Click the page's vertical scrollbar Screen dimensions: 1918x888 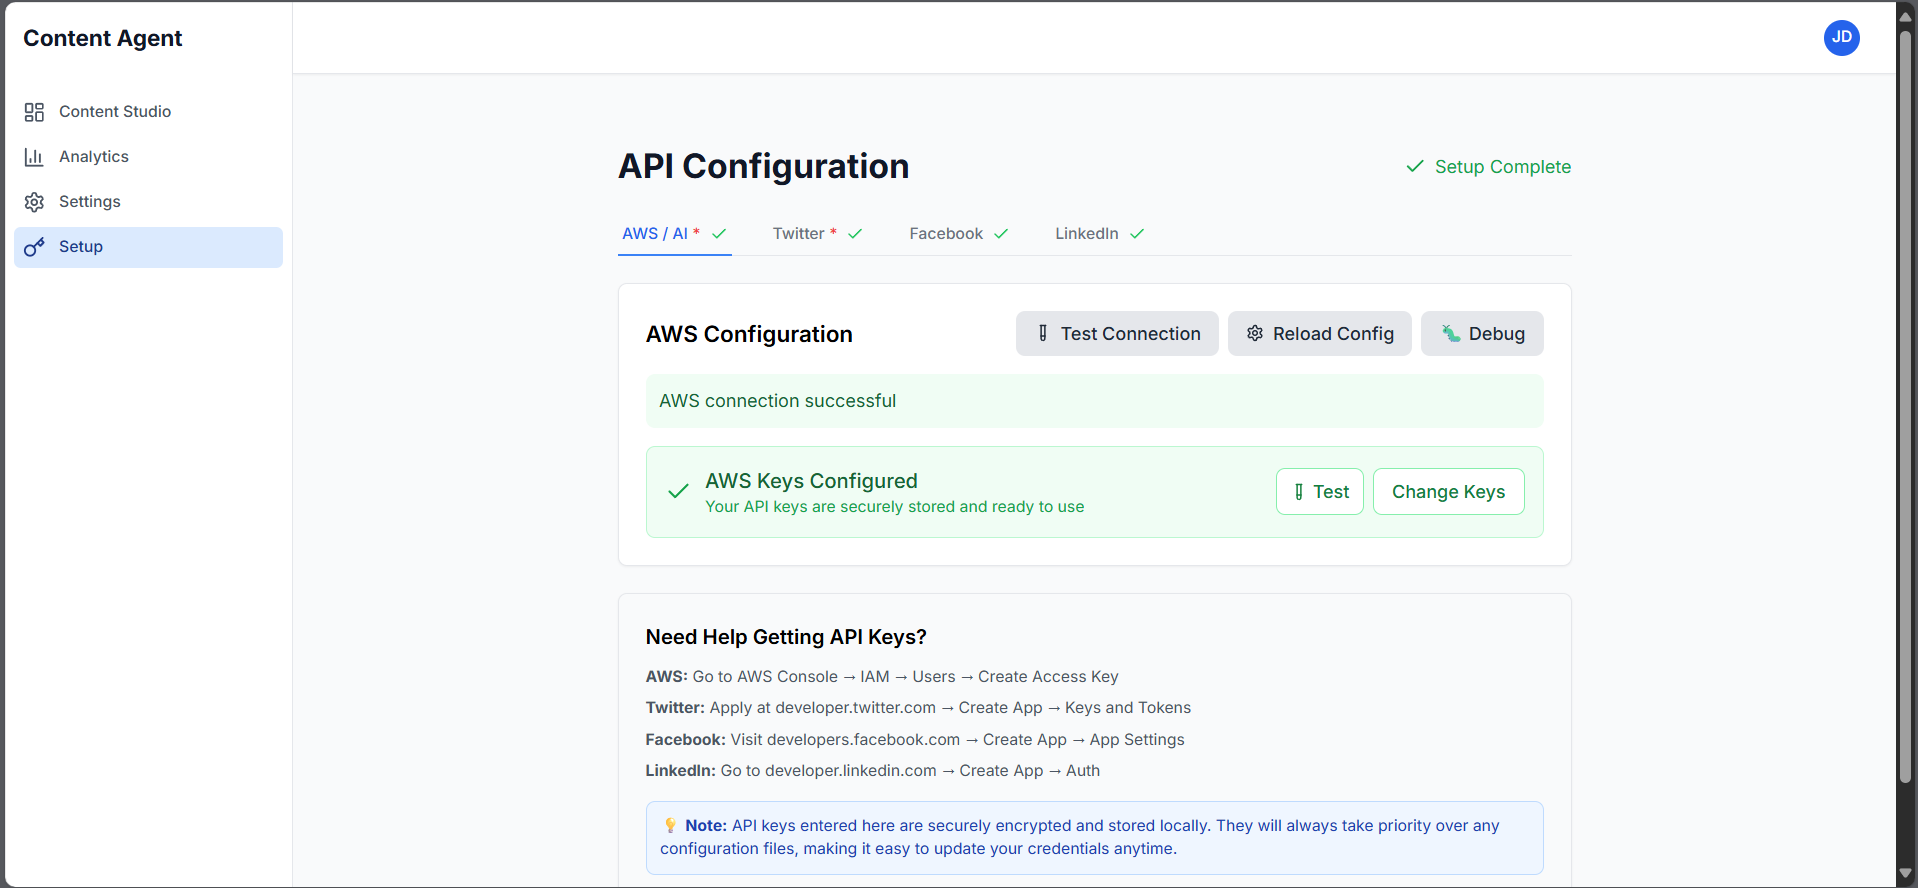click(x=1905, y=400)
